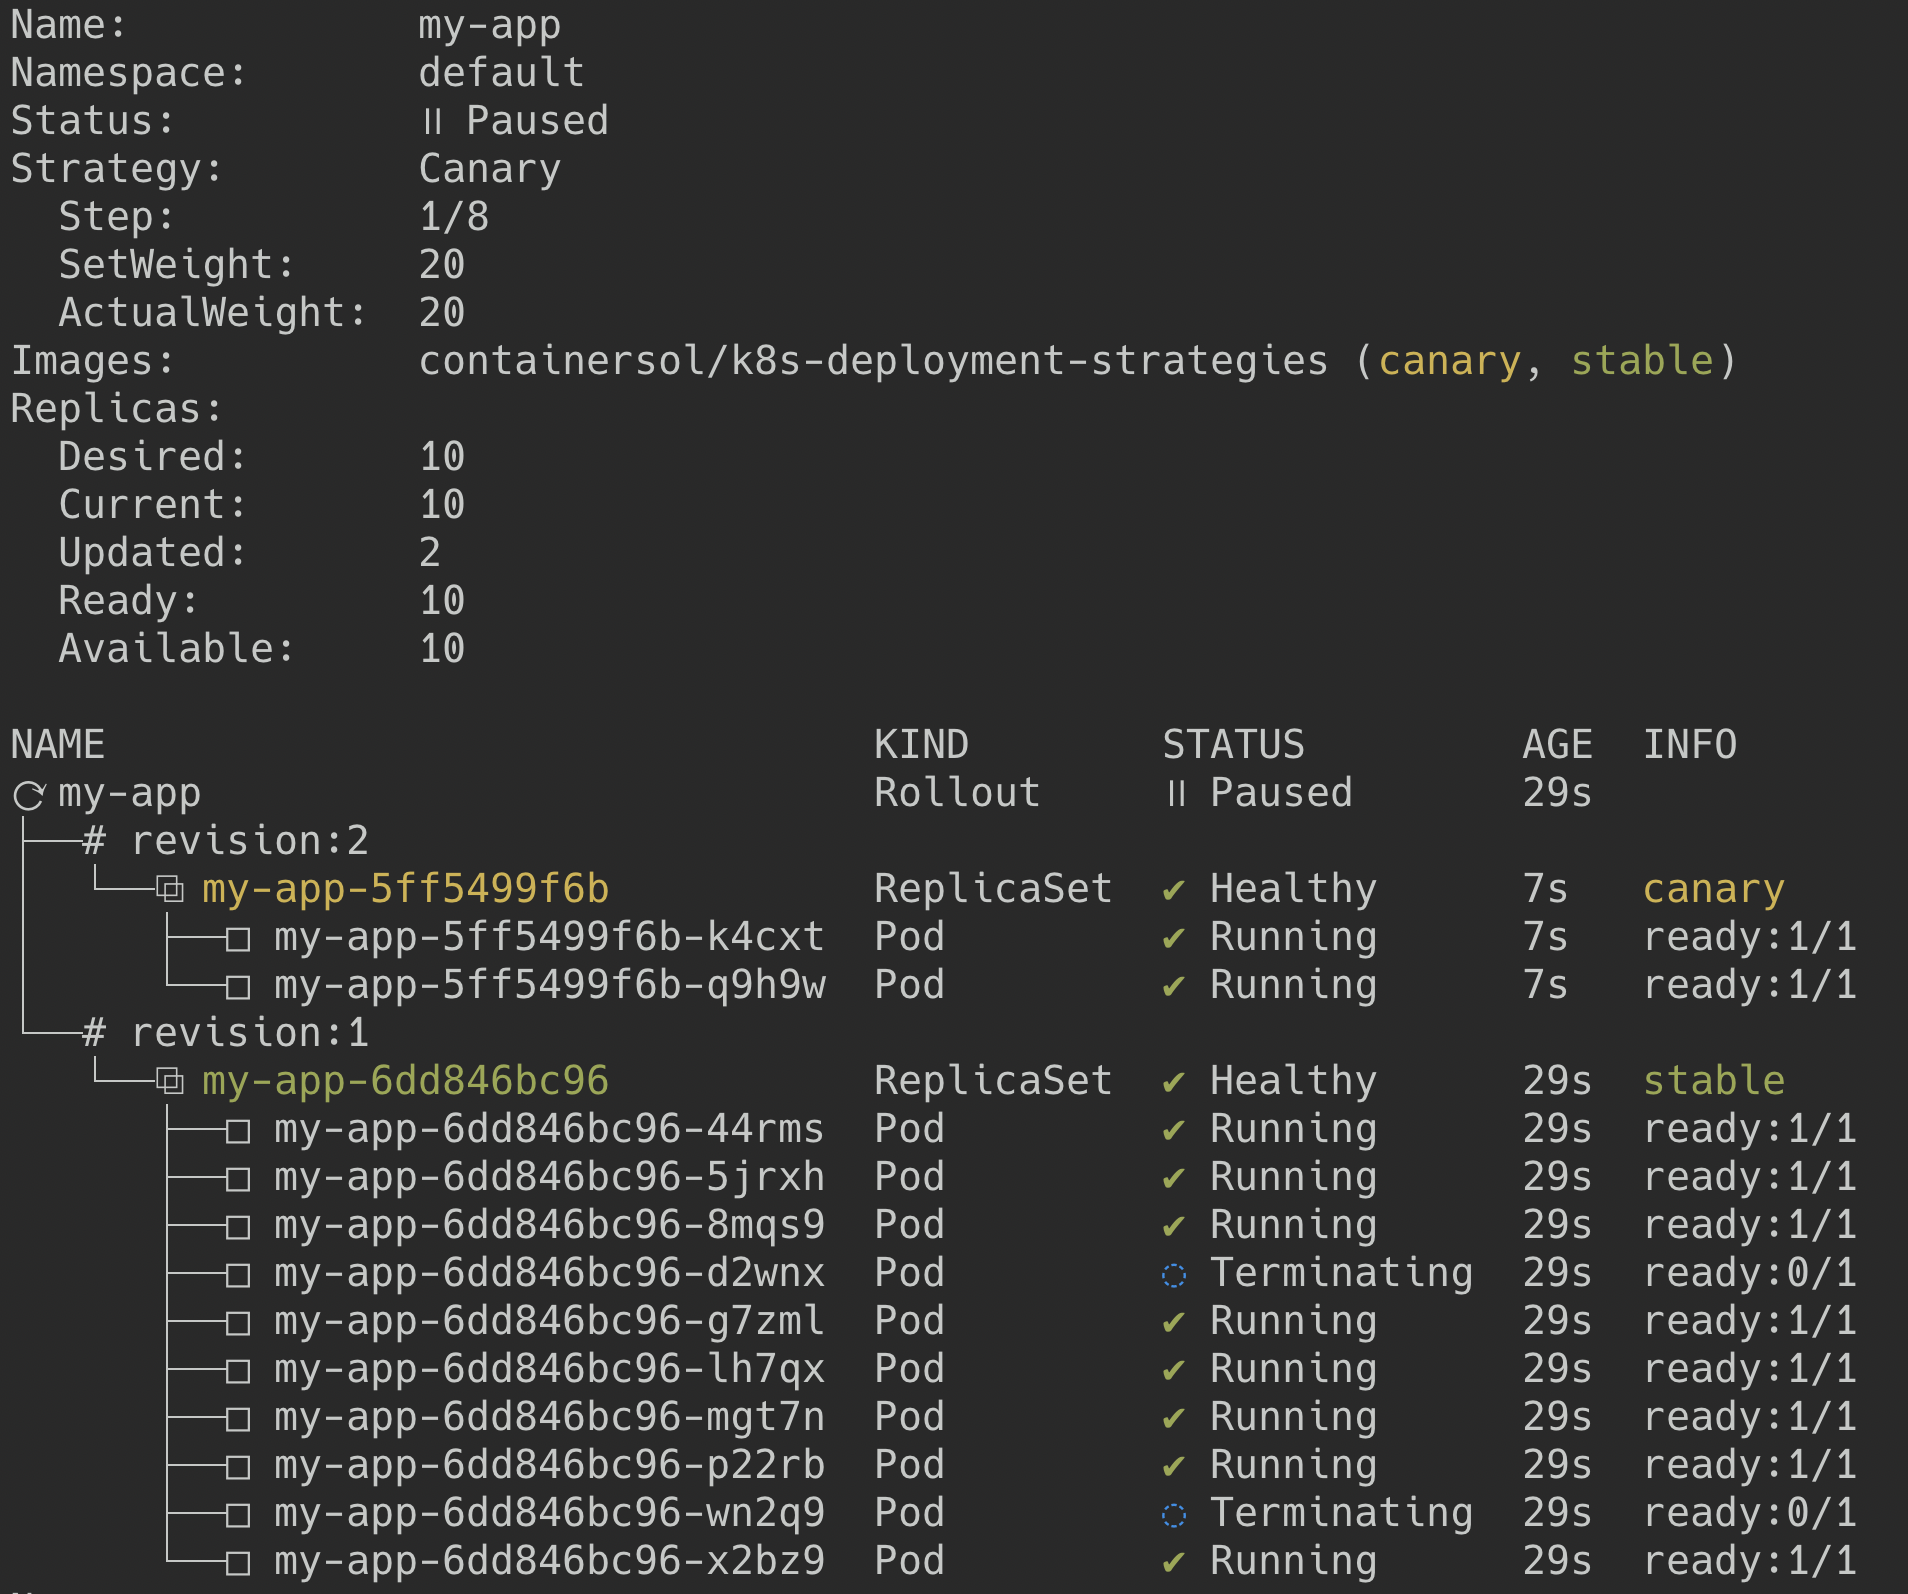The width and height of the screenshot is (1908, 1594).
Task: Click the pause glyph in the Rollout row
Action: tap(1176, 793)
